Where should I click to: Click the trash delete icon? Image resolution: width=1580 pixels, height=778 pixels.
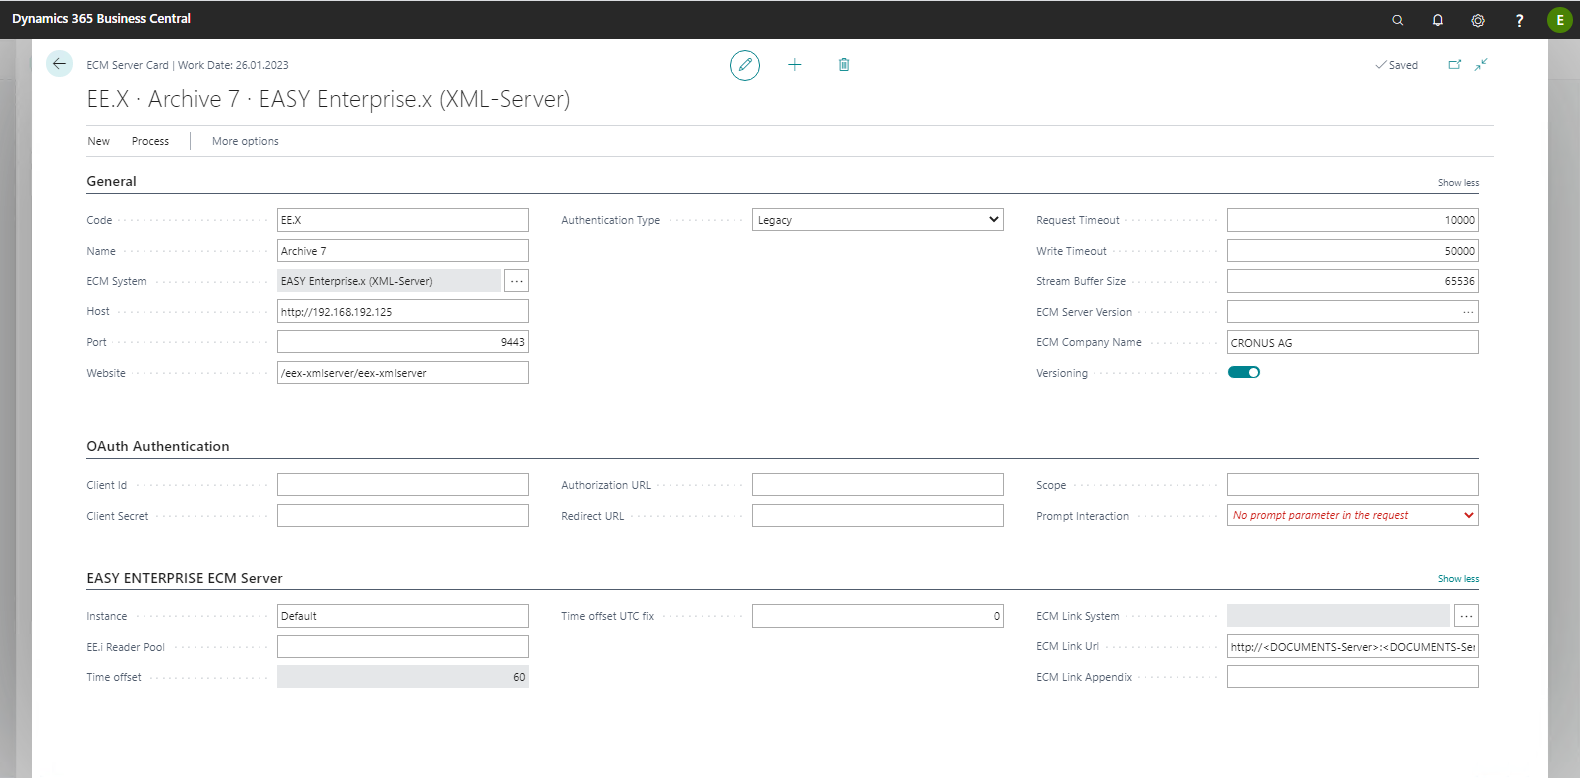point(843,65)
